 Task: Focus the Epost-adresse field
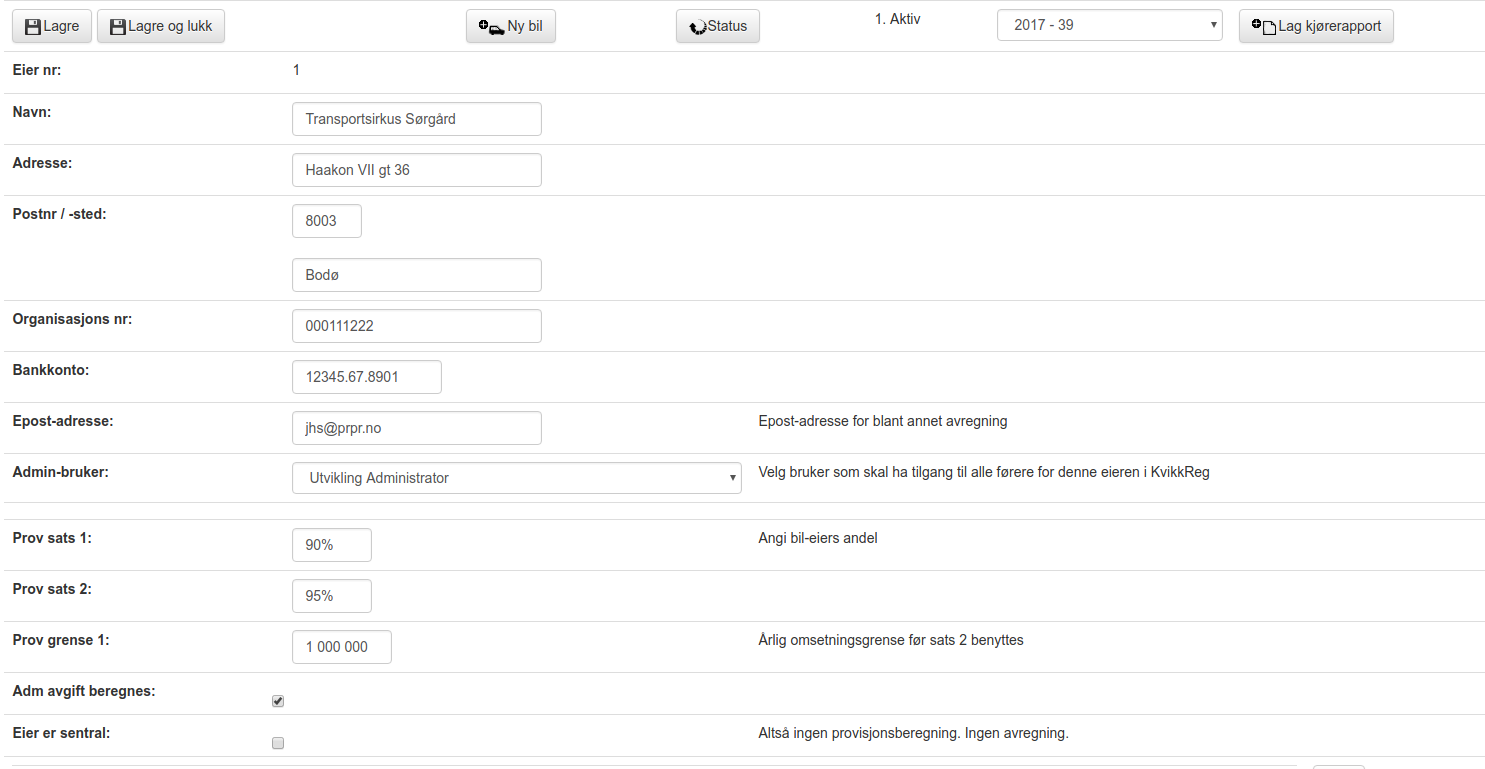[x=417, y=428]
